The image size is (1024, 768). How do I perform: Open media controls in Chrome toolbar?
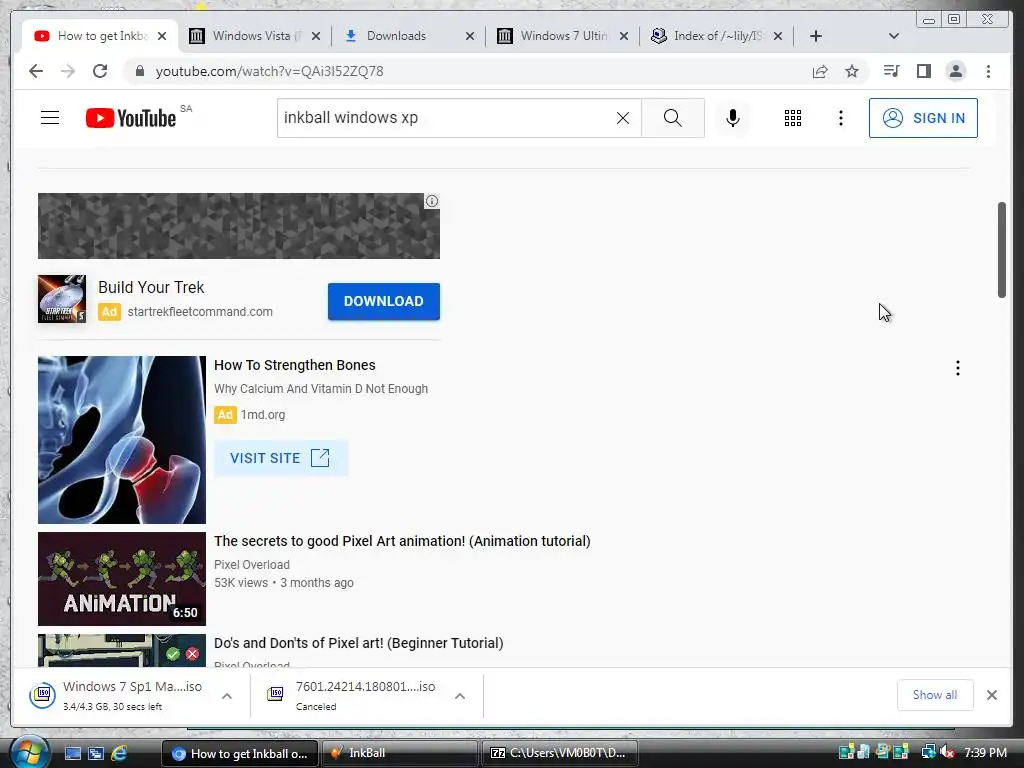pos(891,71)
